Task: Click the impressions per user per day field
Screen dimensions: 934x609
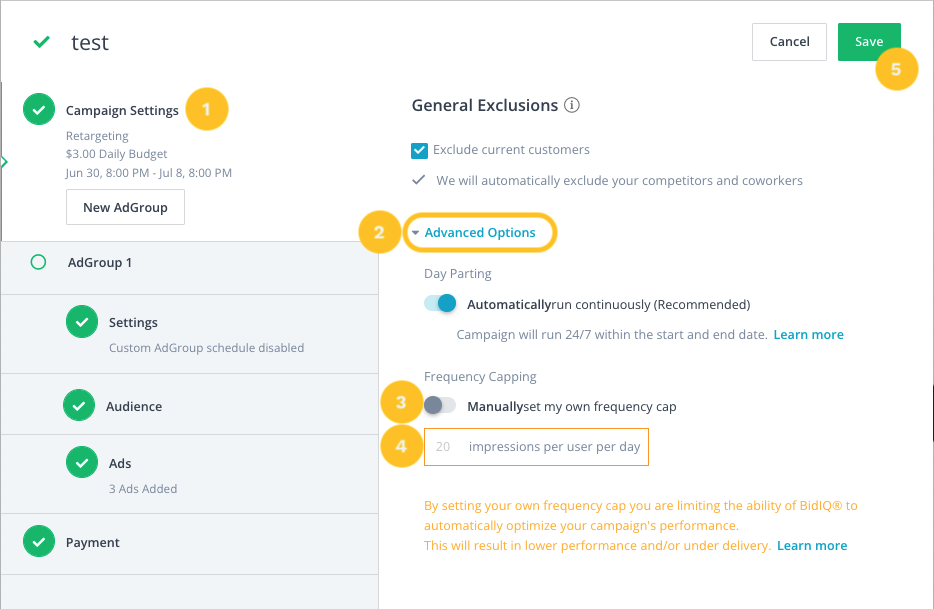Action: 536,447
